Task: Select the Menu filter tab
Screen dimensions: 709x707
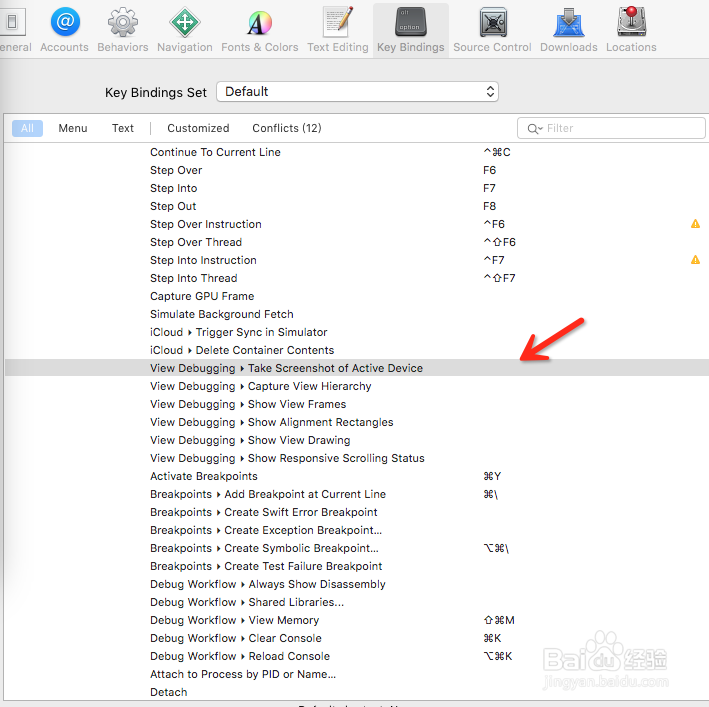Action: [73, 128]
